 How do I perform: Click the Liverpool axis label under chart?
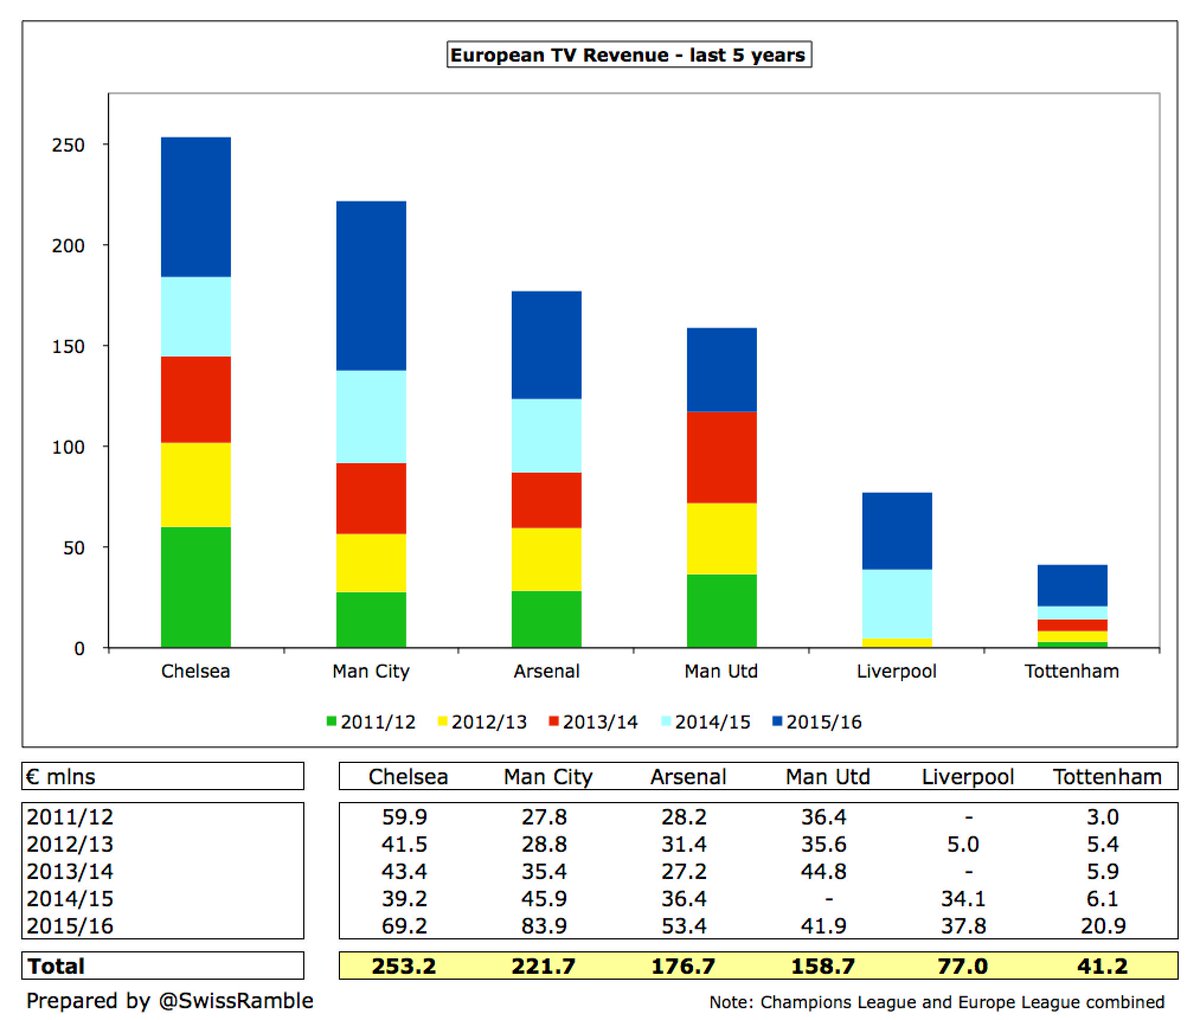[x=897, y=671]
